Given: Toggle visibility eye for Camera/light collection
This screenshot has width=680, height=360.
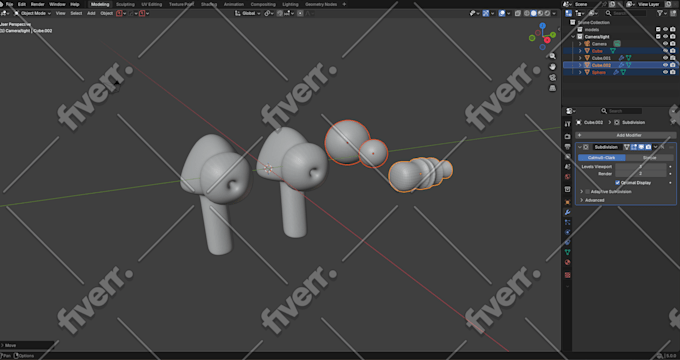Looking at the screenshot, I should pos(665,36).
